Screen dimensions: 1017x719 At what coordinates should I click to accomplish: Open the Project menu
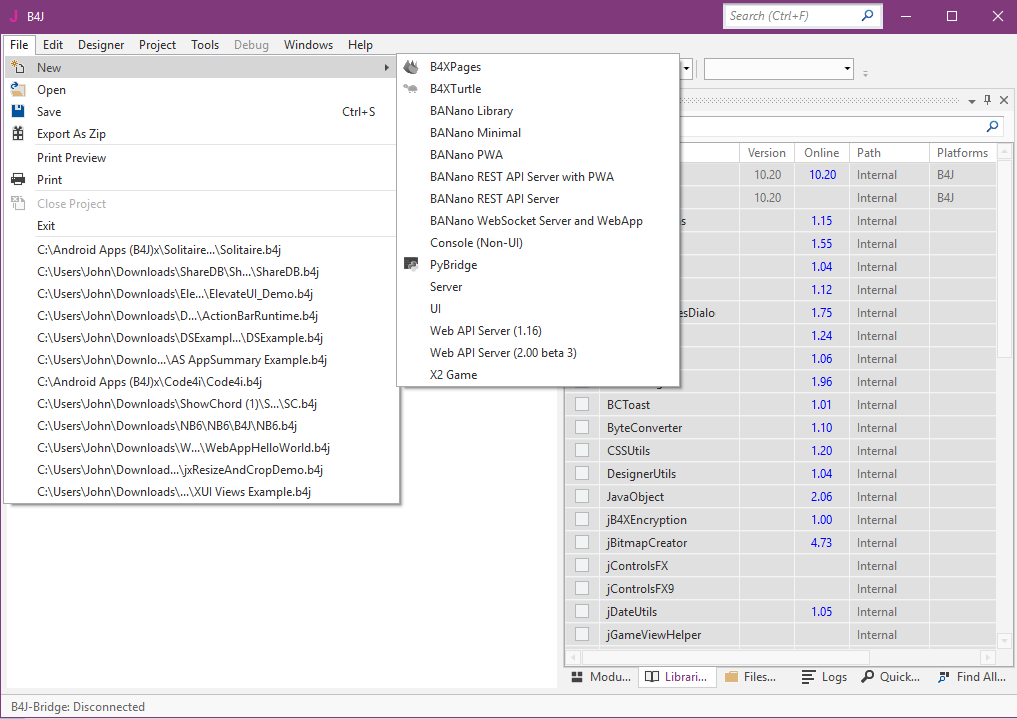(x=157, y=45)
